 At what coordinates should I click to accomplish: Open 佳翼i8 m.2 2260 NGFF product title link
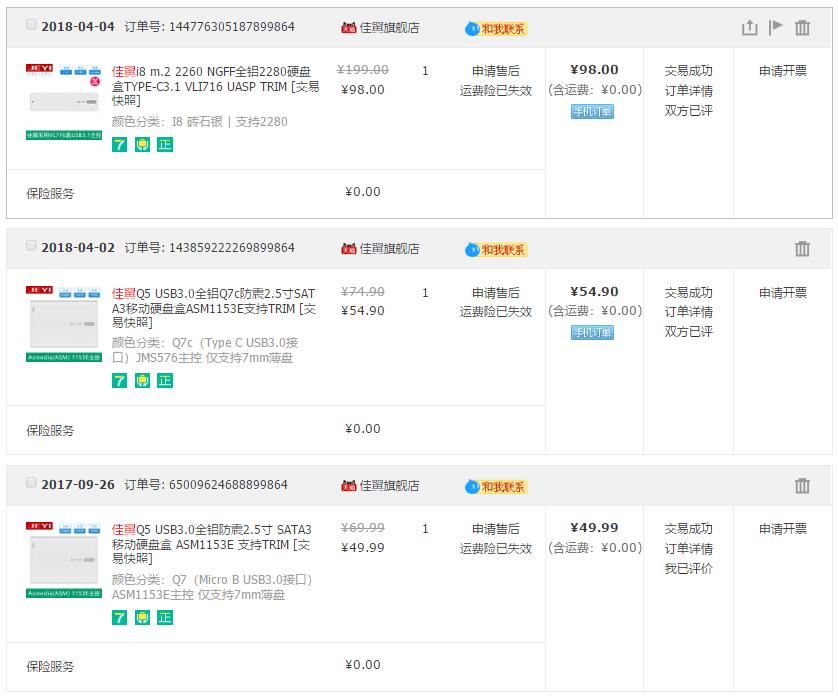click(x=215, y=86)
